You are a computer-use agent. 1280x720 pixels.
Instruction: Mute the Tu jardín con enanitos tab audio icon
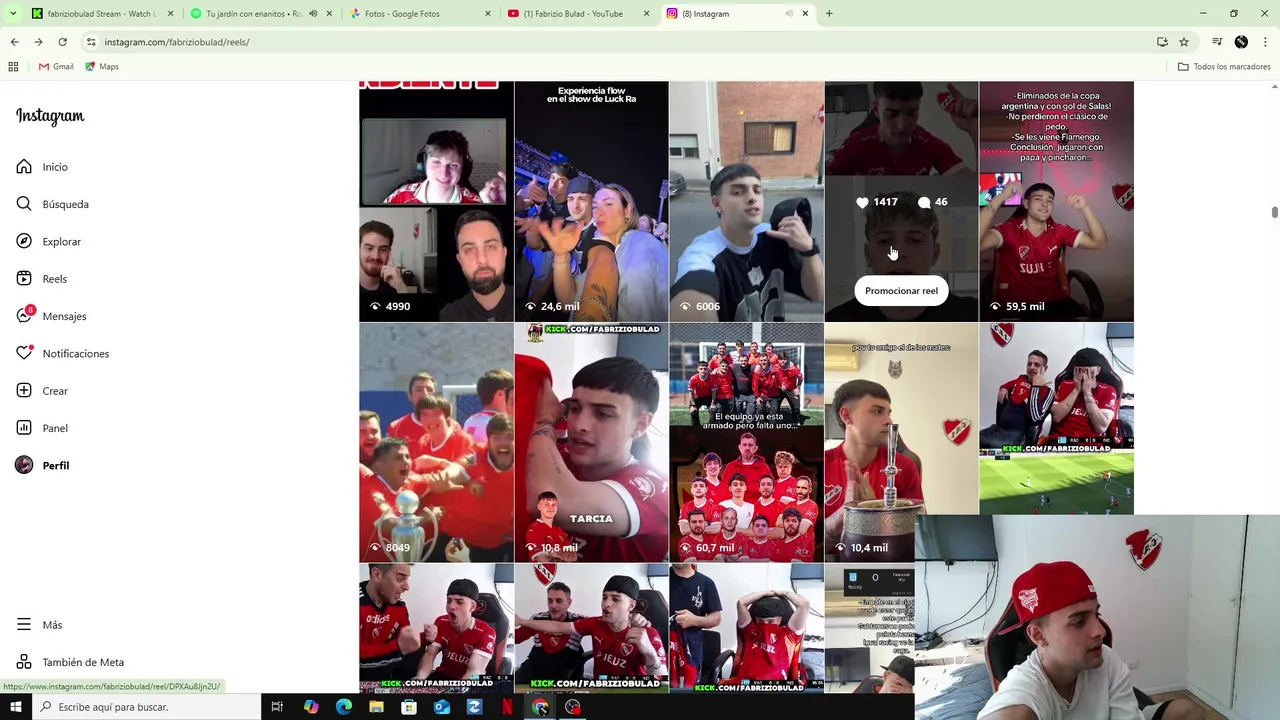313,14
